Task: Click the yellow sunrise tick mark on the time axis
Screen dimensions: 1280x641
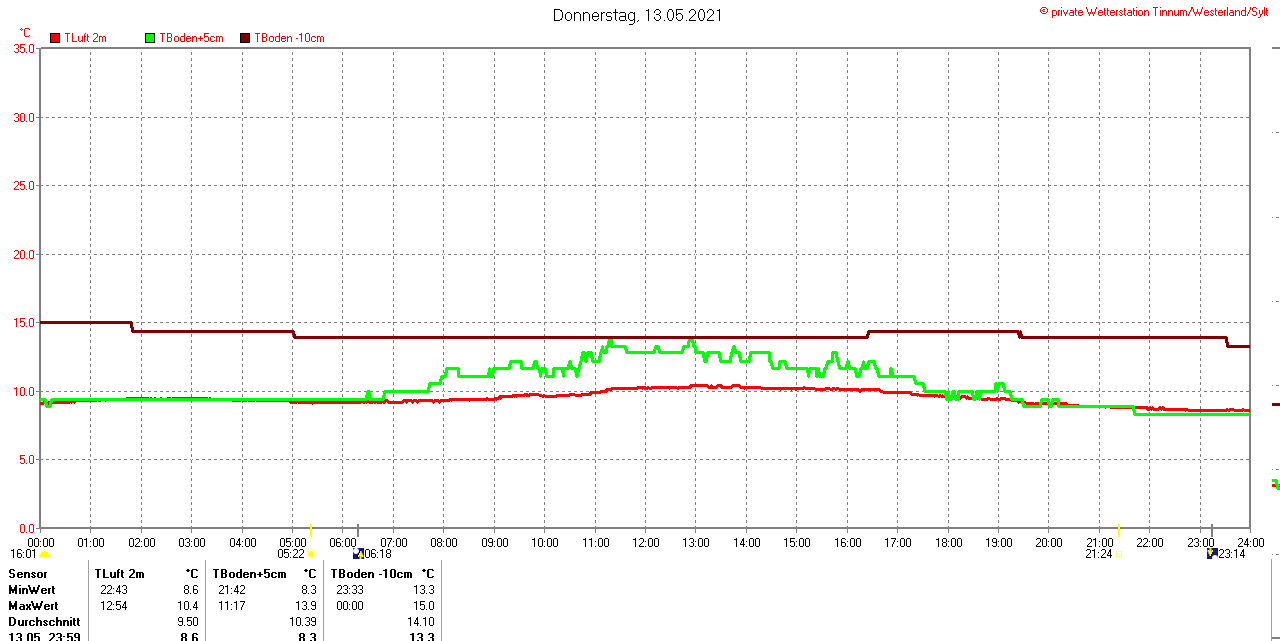Action: [310, 530]
